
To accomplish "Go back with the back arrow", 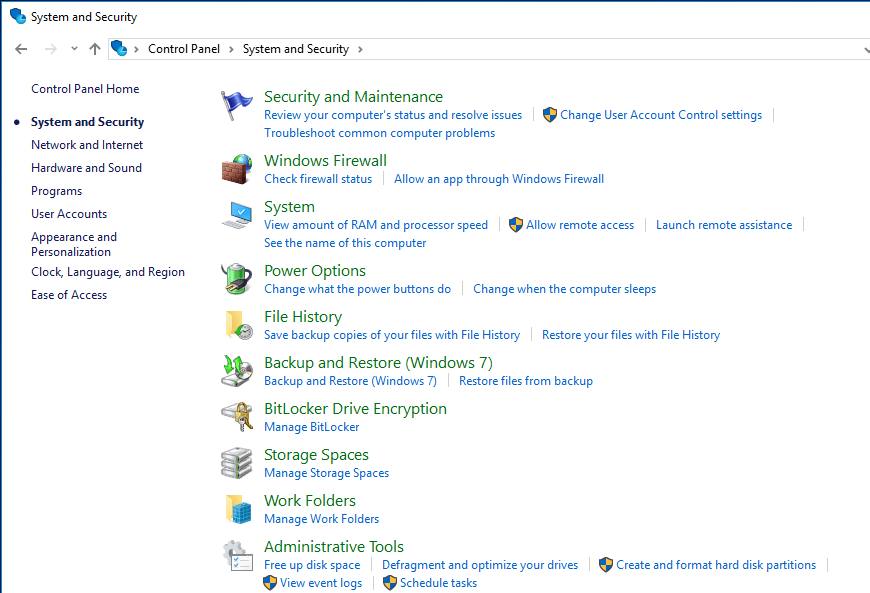I will (21, 49).
